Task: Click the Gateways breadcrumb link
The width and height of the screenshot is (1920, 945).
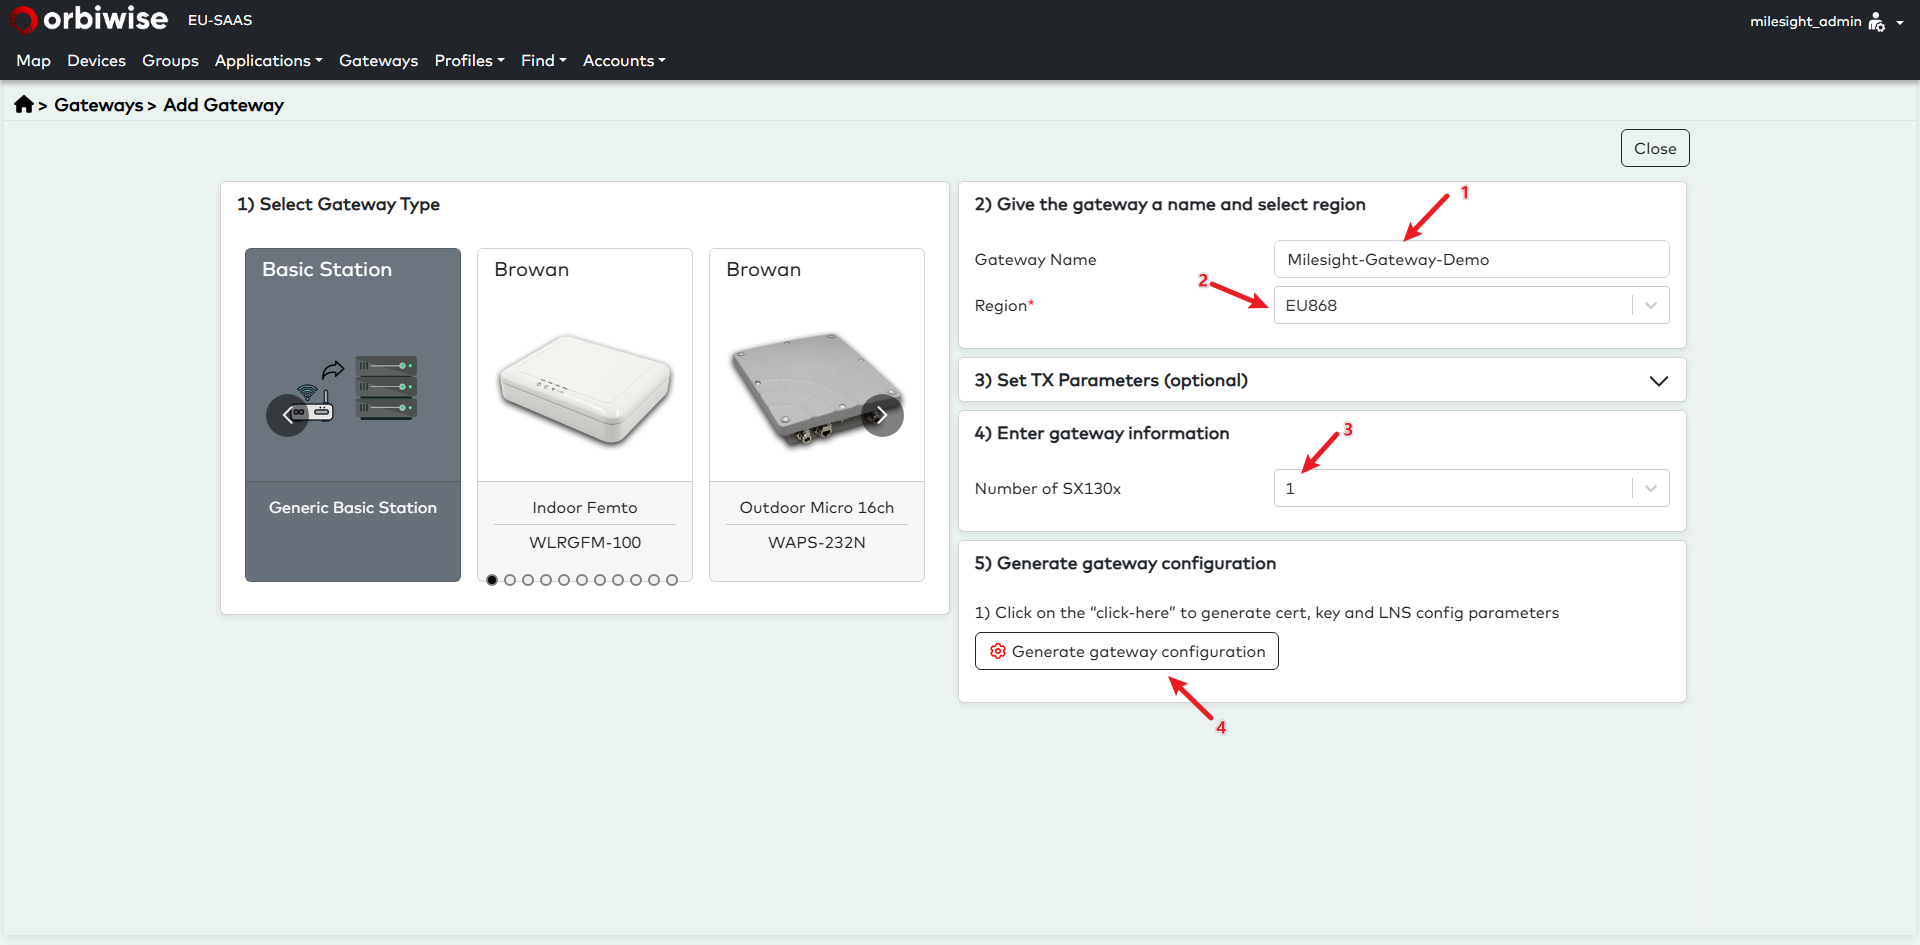Action: click(x=98, y=105)
